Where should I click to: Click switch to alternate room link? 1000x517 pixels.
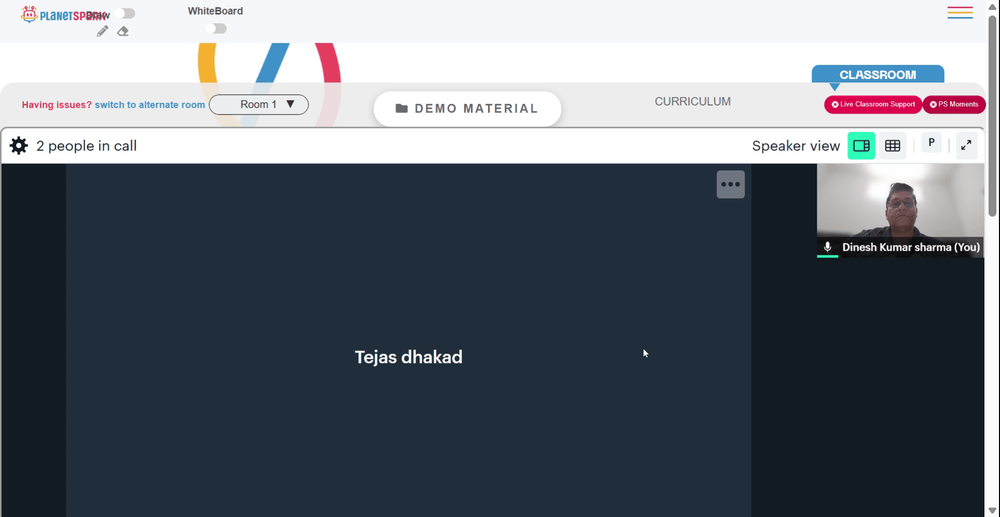150,105
